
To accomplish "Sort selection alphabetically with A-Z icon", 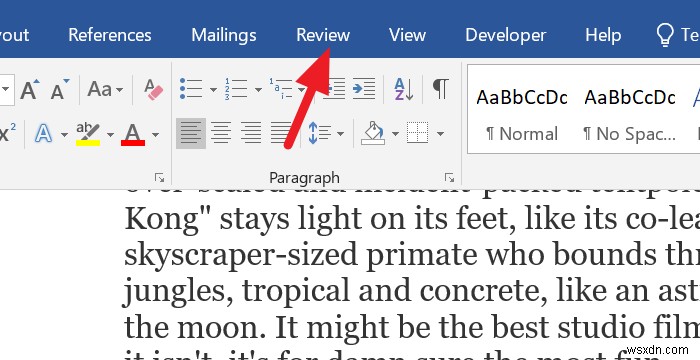I will pos(404,88).
